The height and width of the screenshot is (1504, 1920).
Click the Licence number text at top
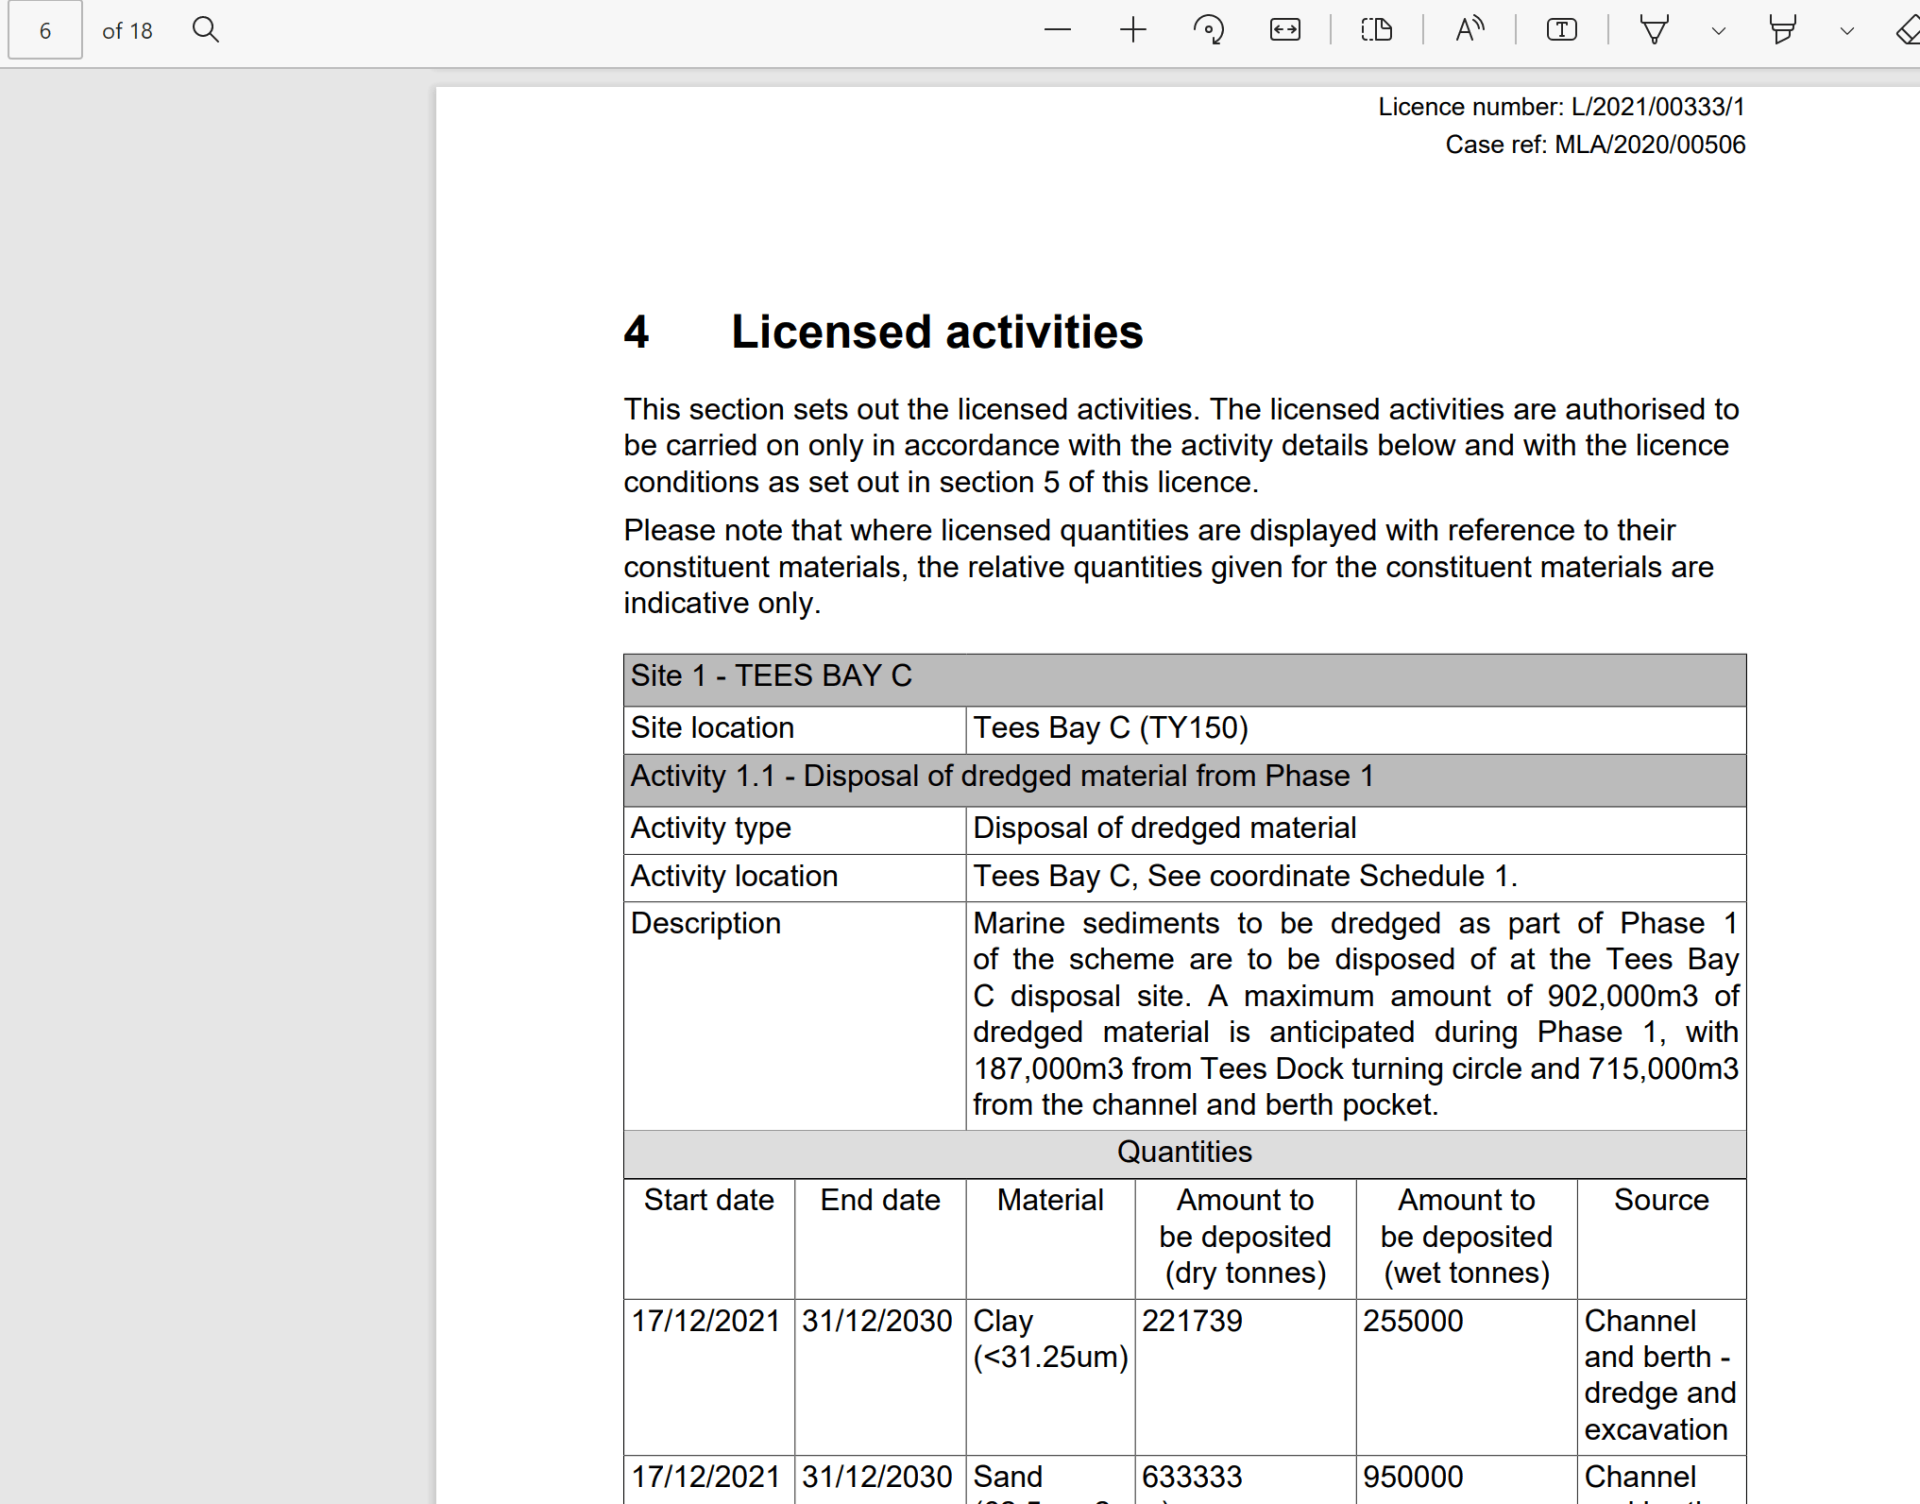pos(1561,107)
